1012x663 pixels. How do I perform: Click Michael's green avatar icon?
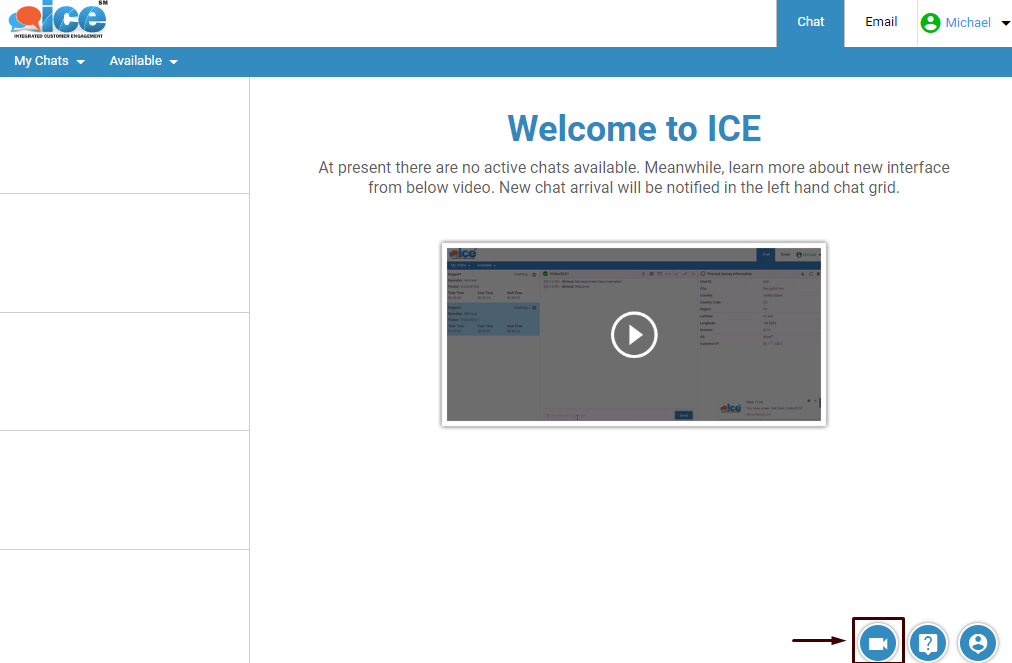pyautogui.click(x=931, y=22)
